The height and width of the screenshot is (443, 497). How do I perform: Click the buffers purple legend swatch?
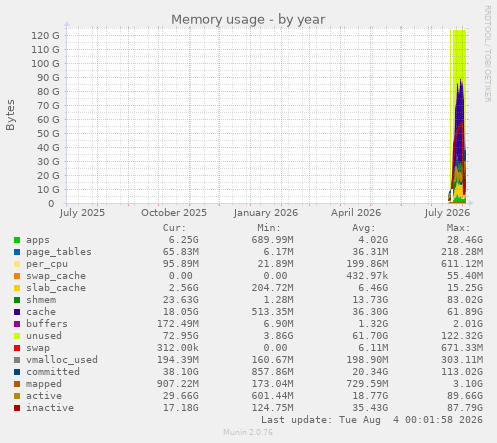coord(17,324)
